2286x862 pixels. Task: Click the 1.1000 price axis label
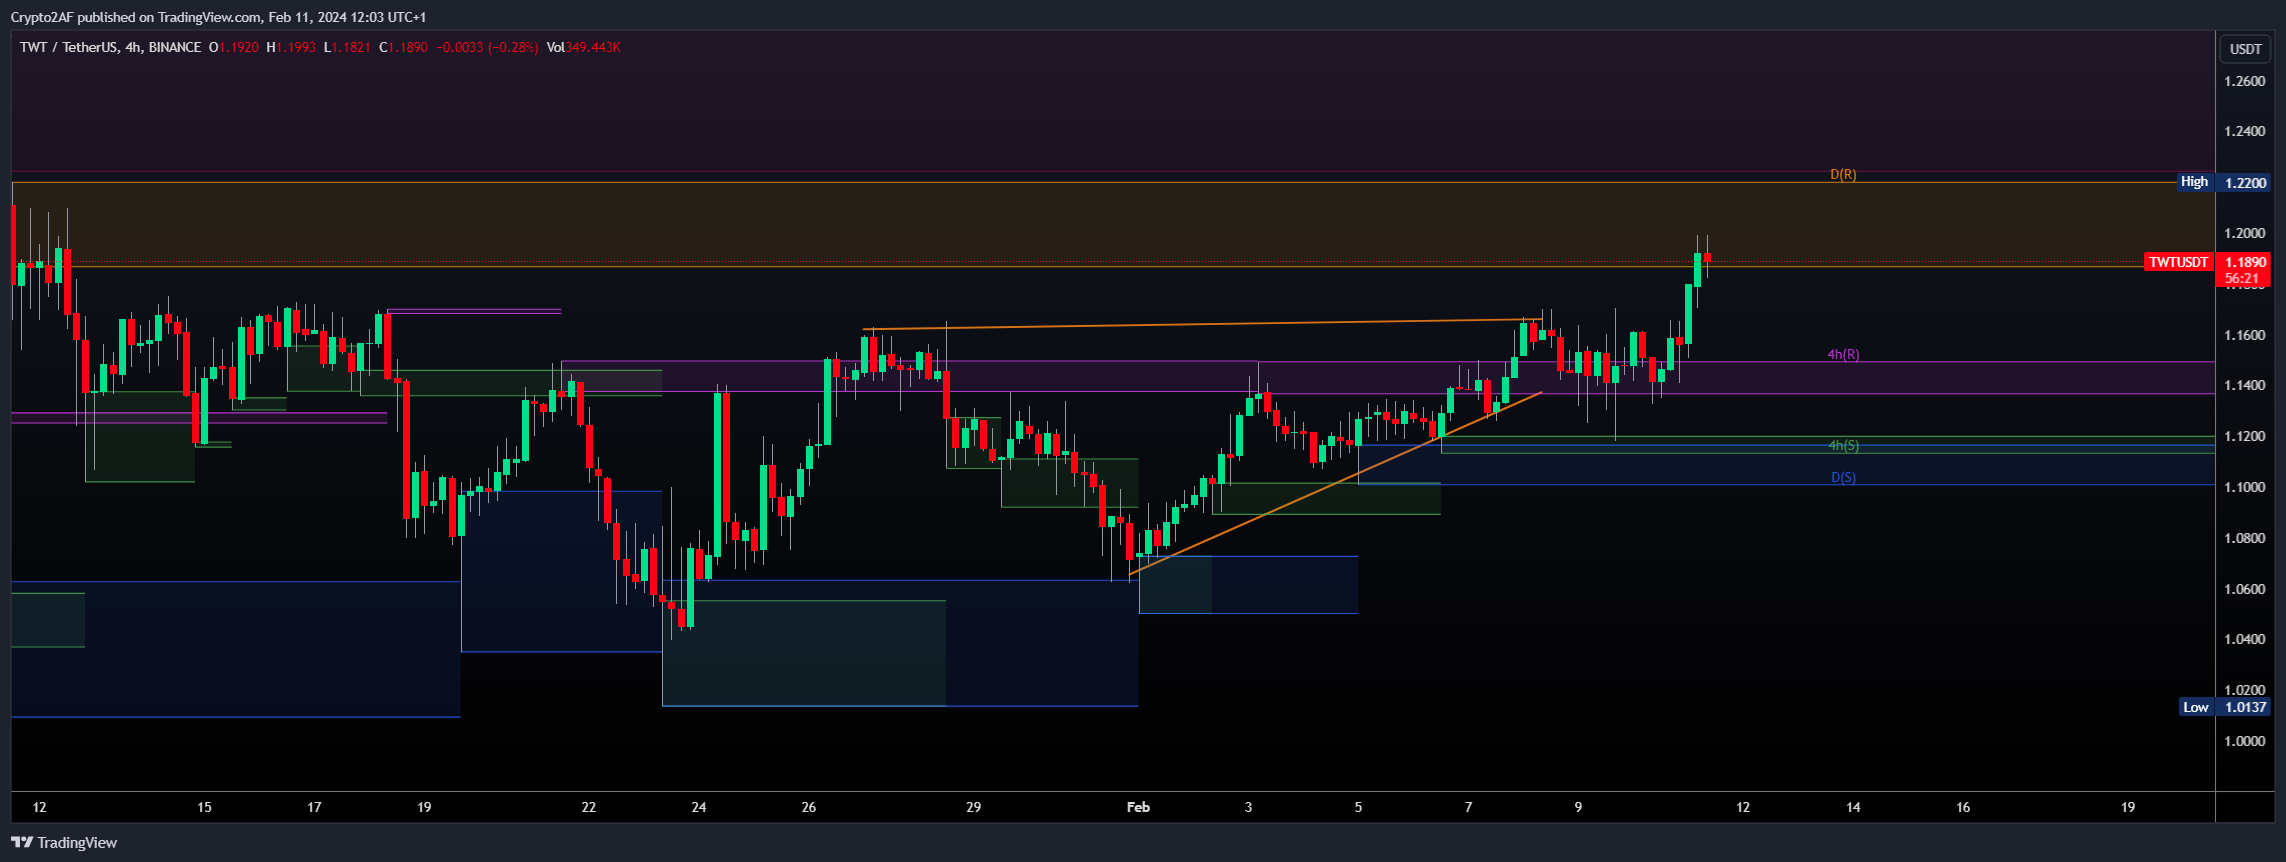tap(2245, 487)
